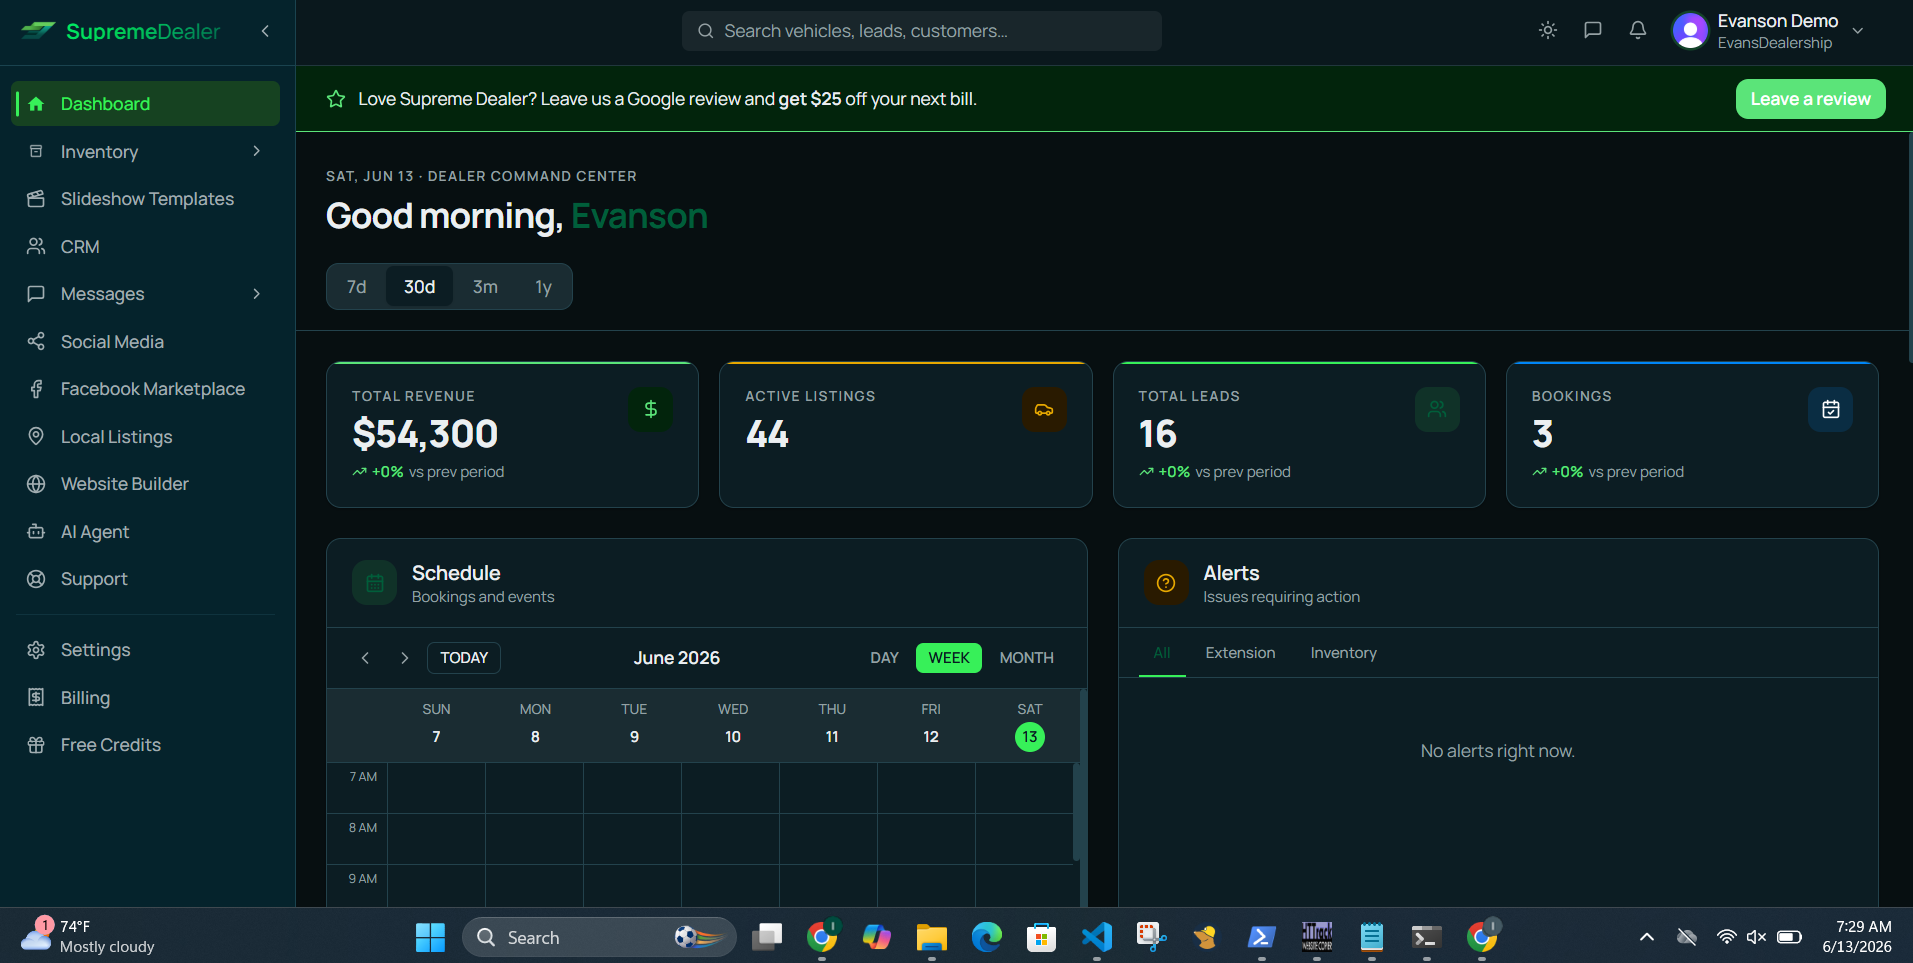The height and width of the screenshot is (963, 1913).
Task: Click the Billing receipt icon
Action: [x=36, y=697]
